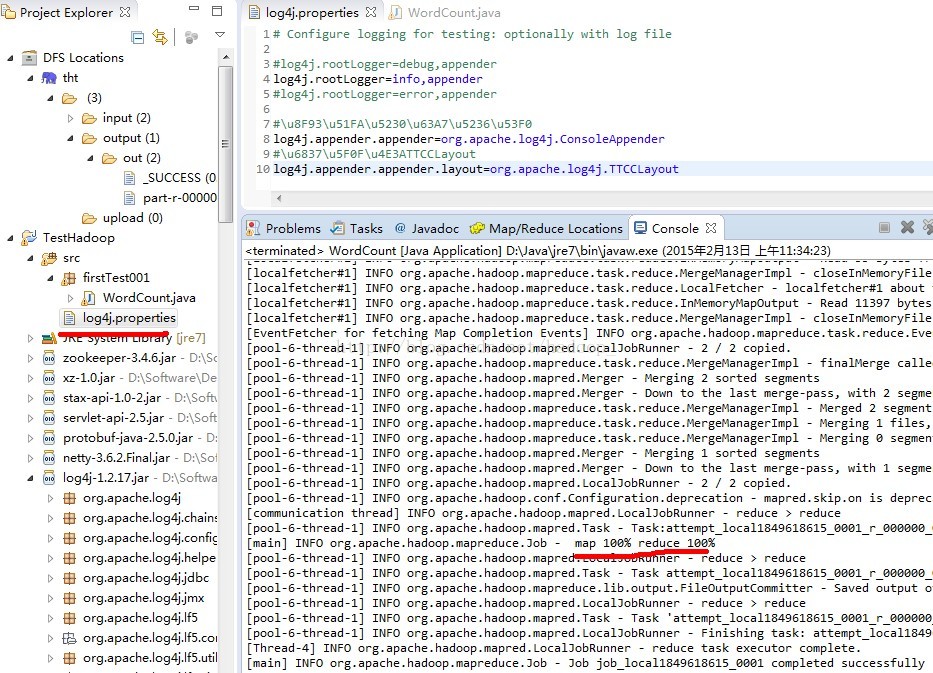Collapse the log4j-1.2.17.jar node
This screenshot has height=673, width=933.
(30, 478)
